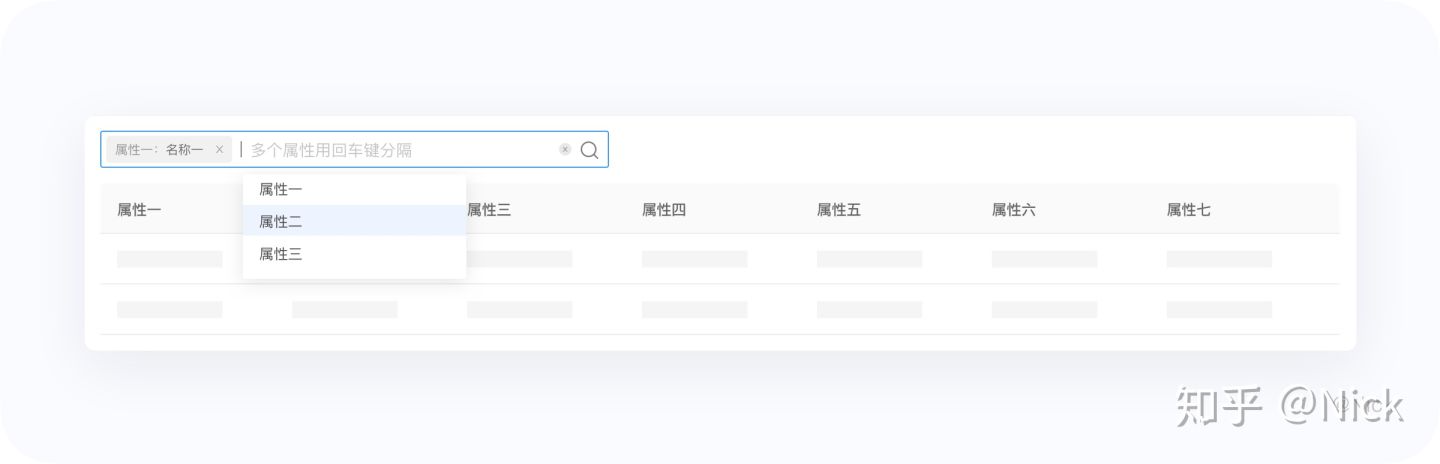1440x464 pixels.
Task: Click the 属性一 column header
Action: [139, 210]
